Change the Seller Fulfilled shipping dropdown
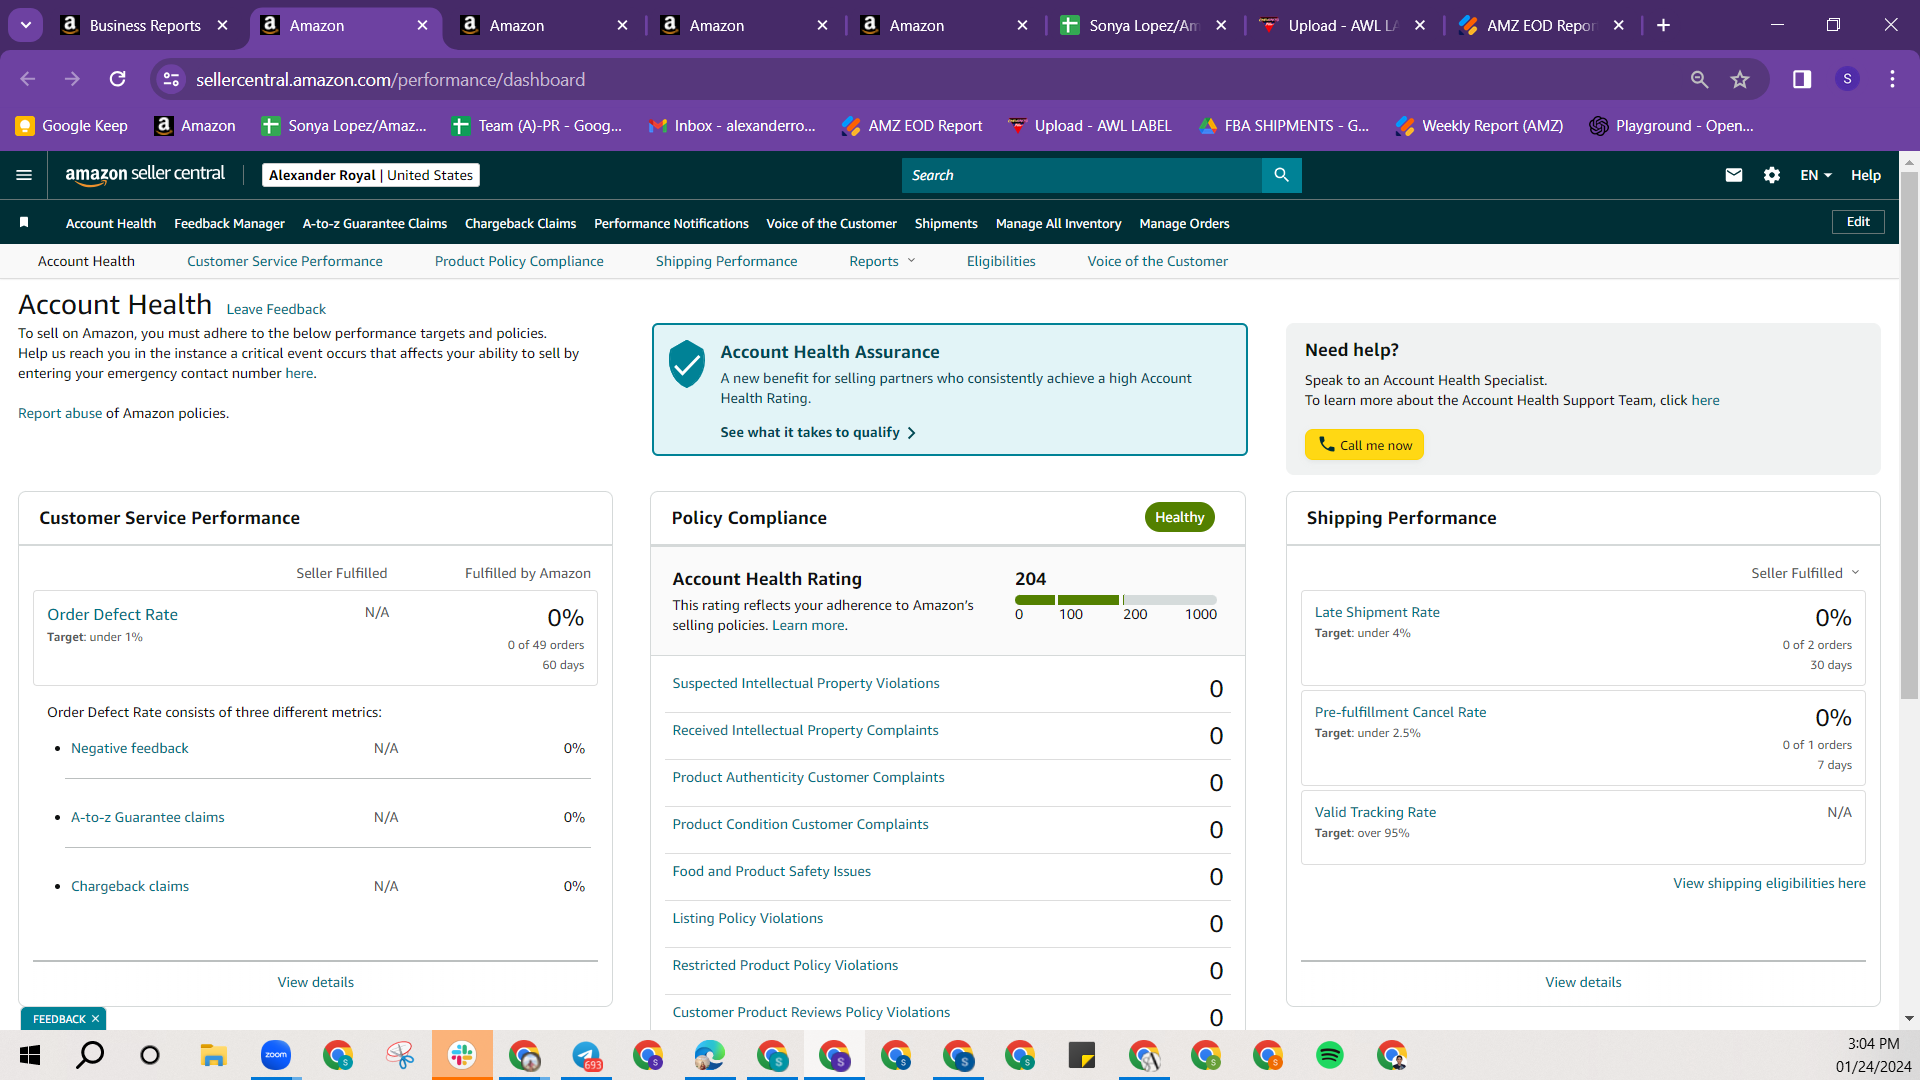The width and height of the screenshot is (1920, 1080). [x=1805, y=573]
